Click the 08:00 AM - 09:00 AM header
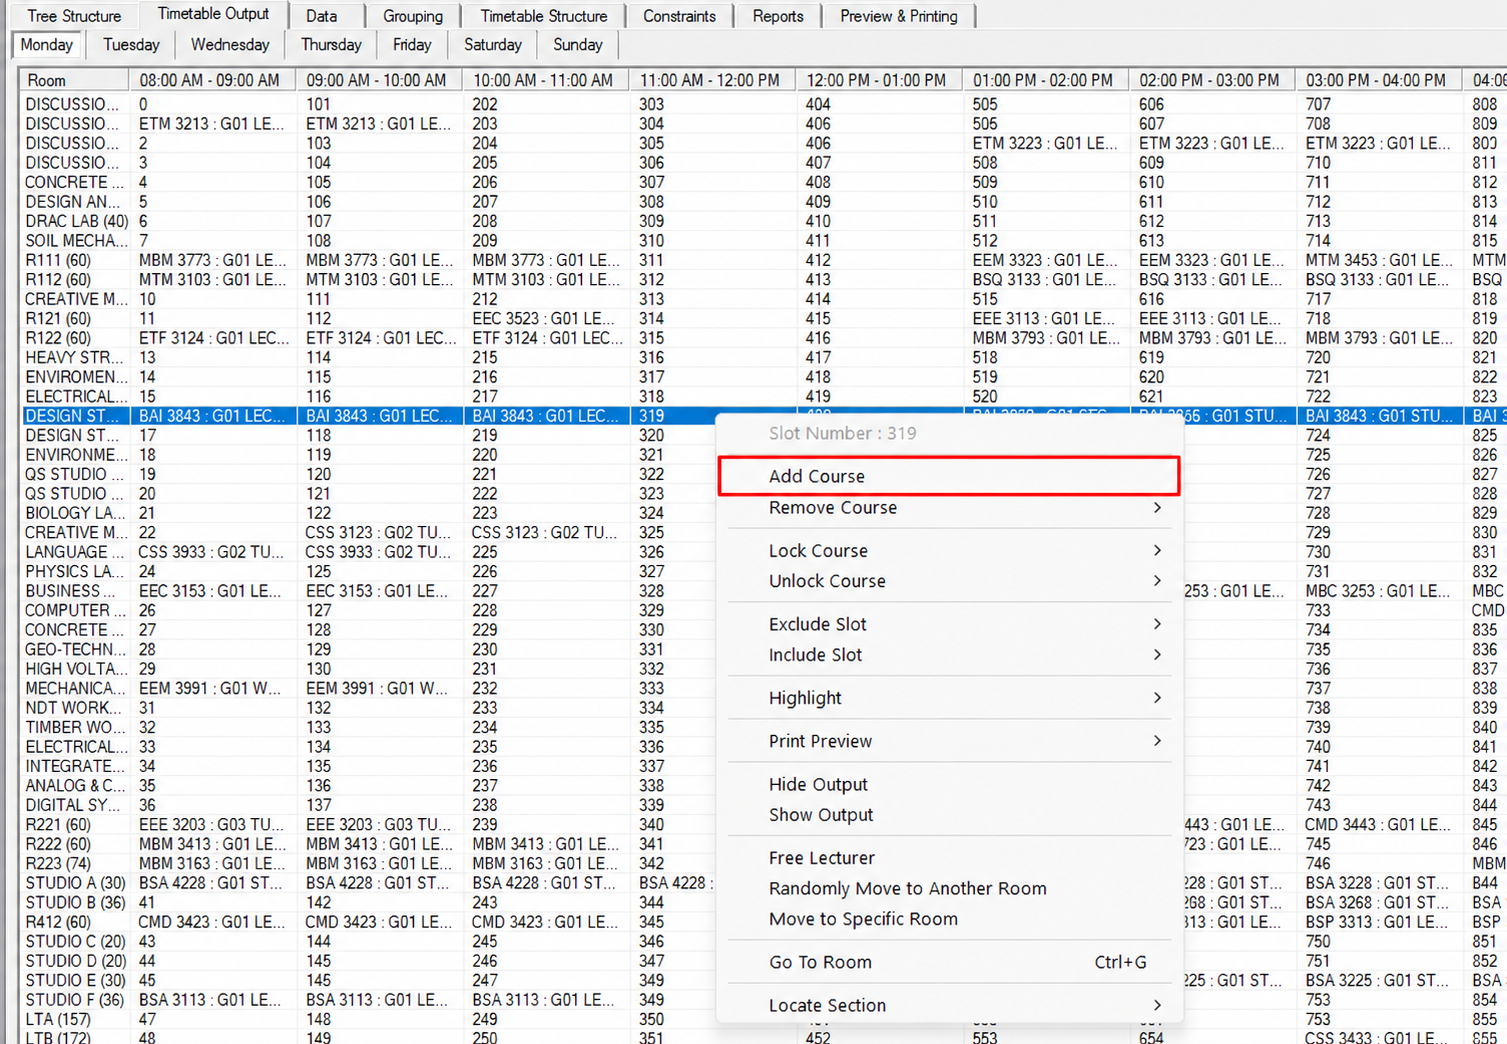This screenshot has height=1044, width=1507. pos(213,80)
